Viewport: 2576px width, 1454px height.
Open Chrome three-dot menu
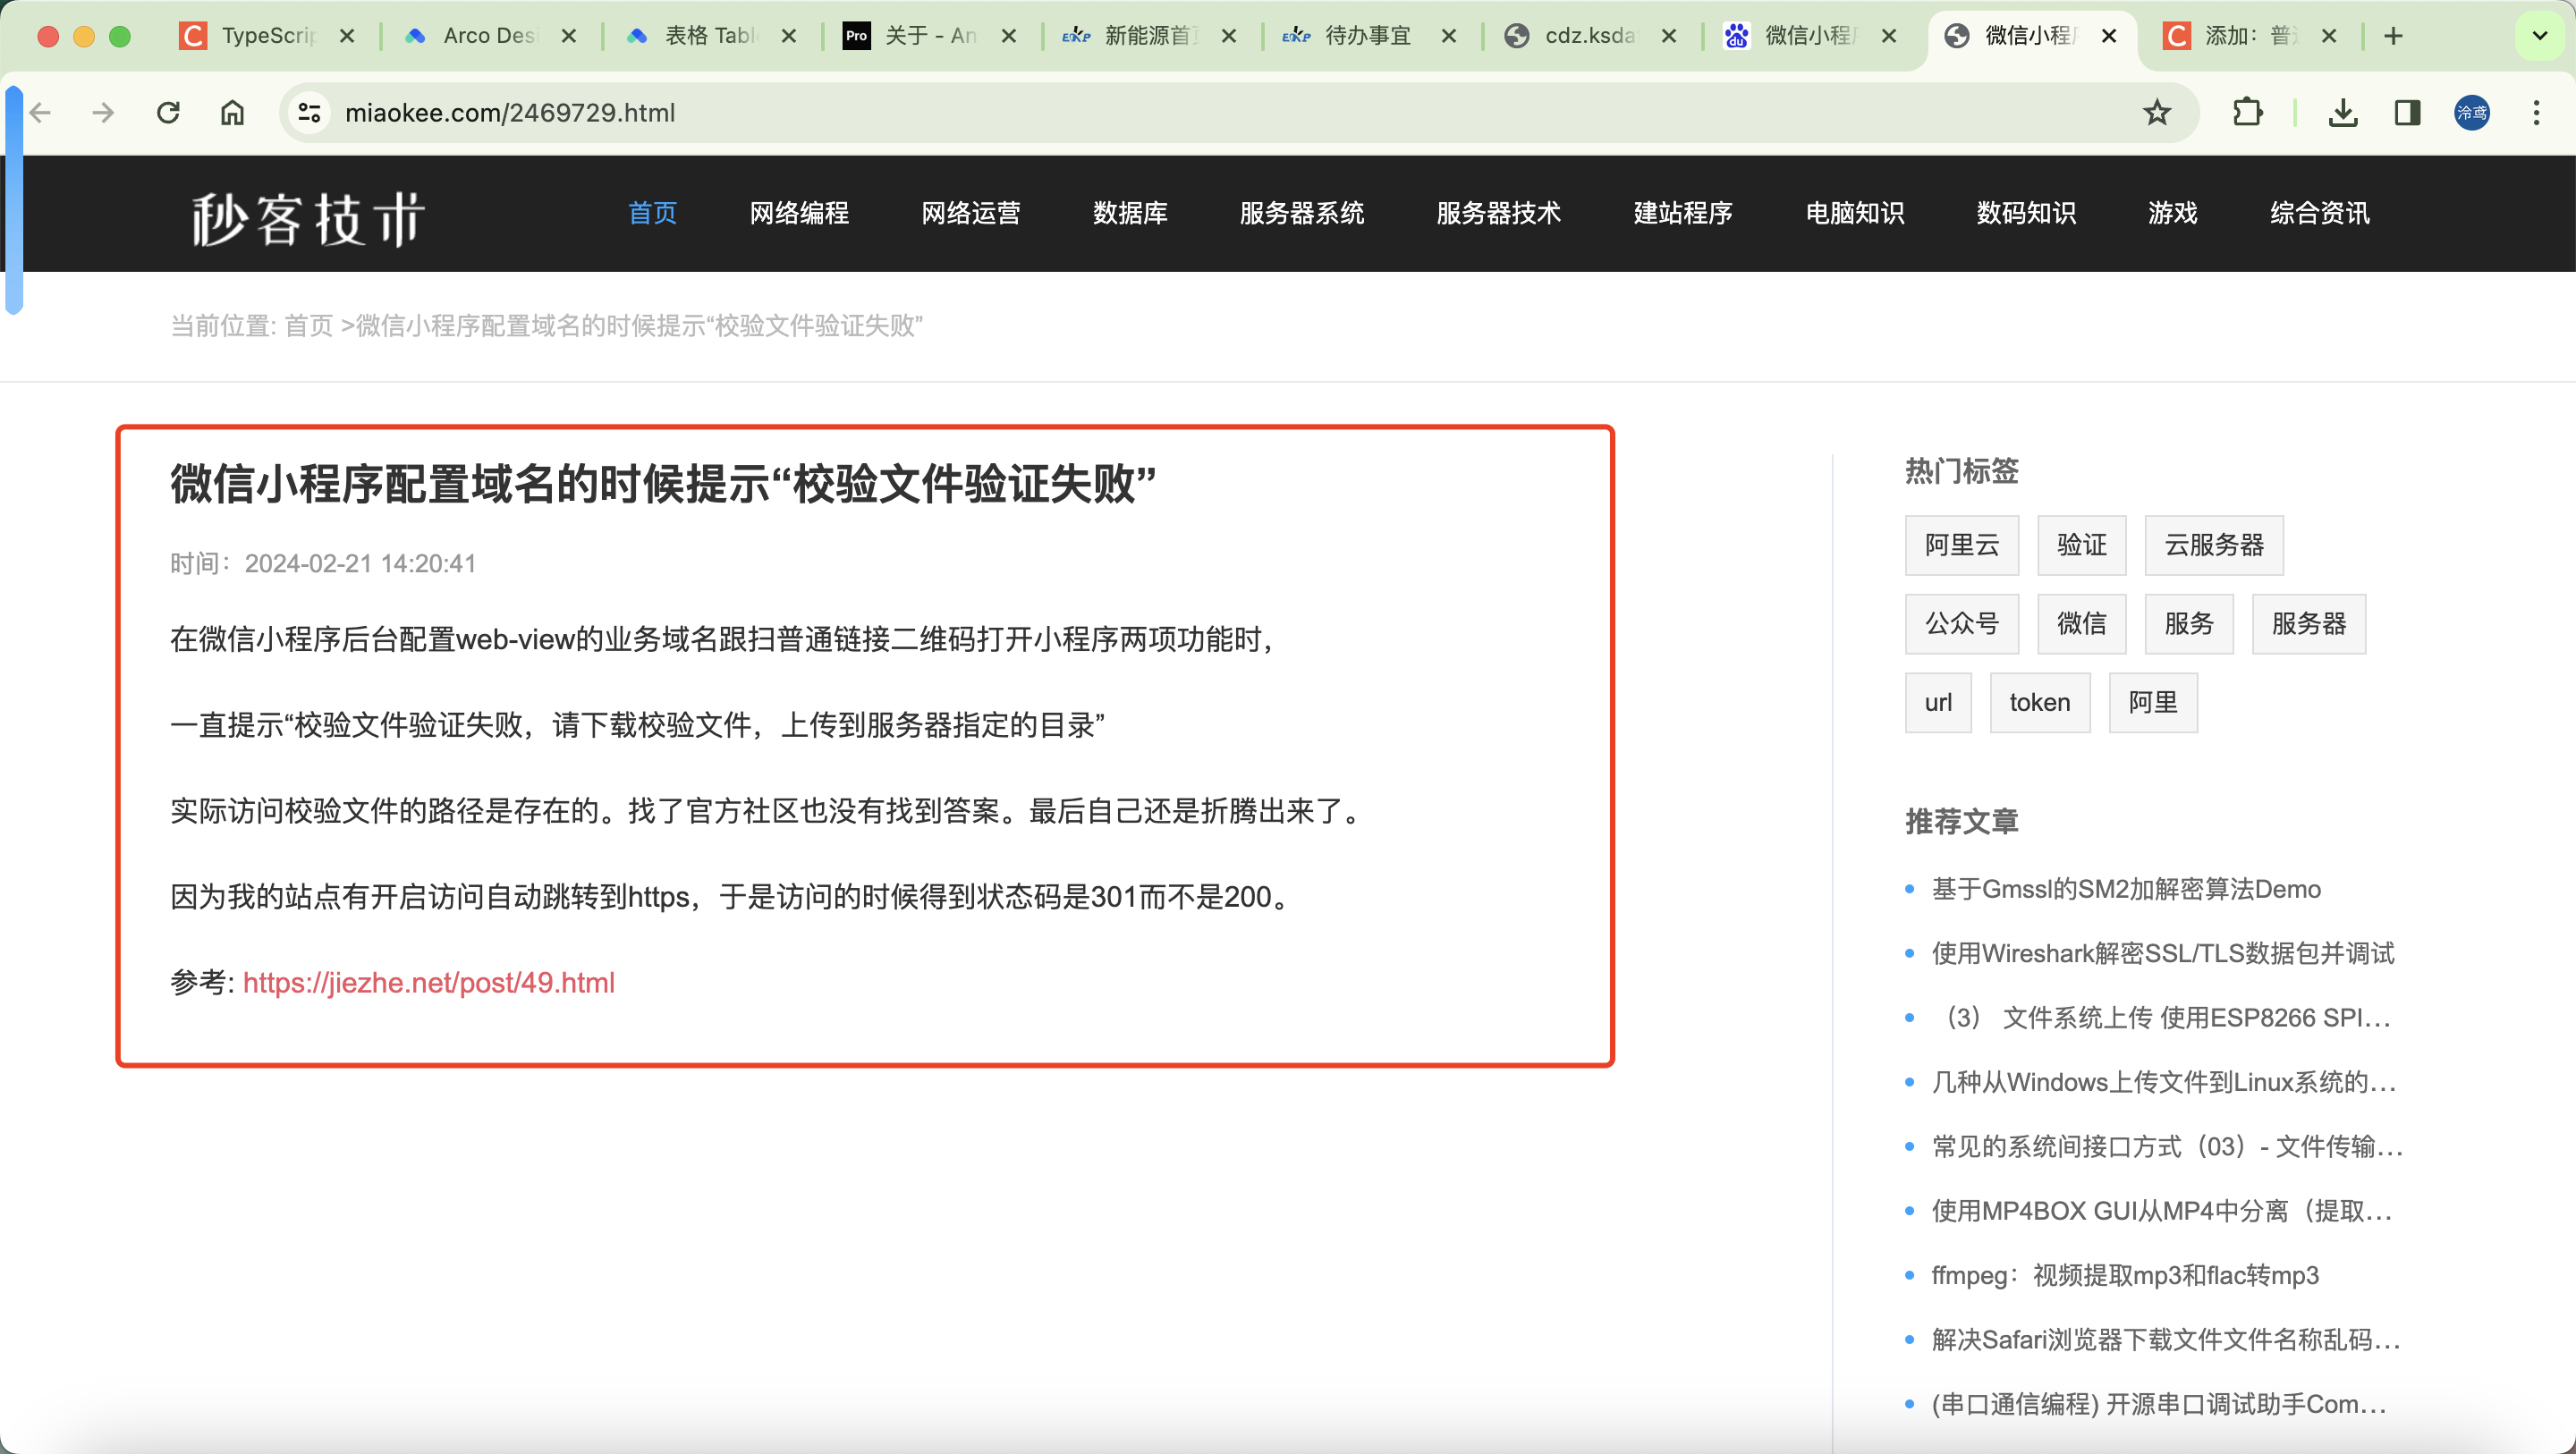click(2535, 112)
